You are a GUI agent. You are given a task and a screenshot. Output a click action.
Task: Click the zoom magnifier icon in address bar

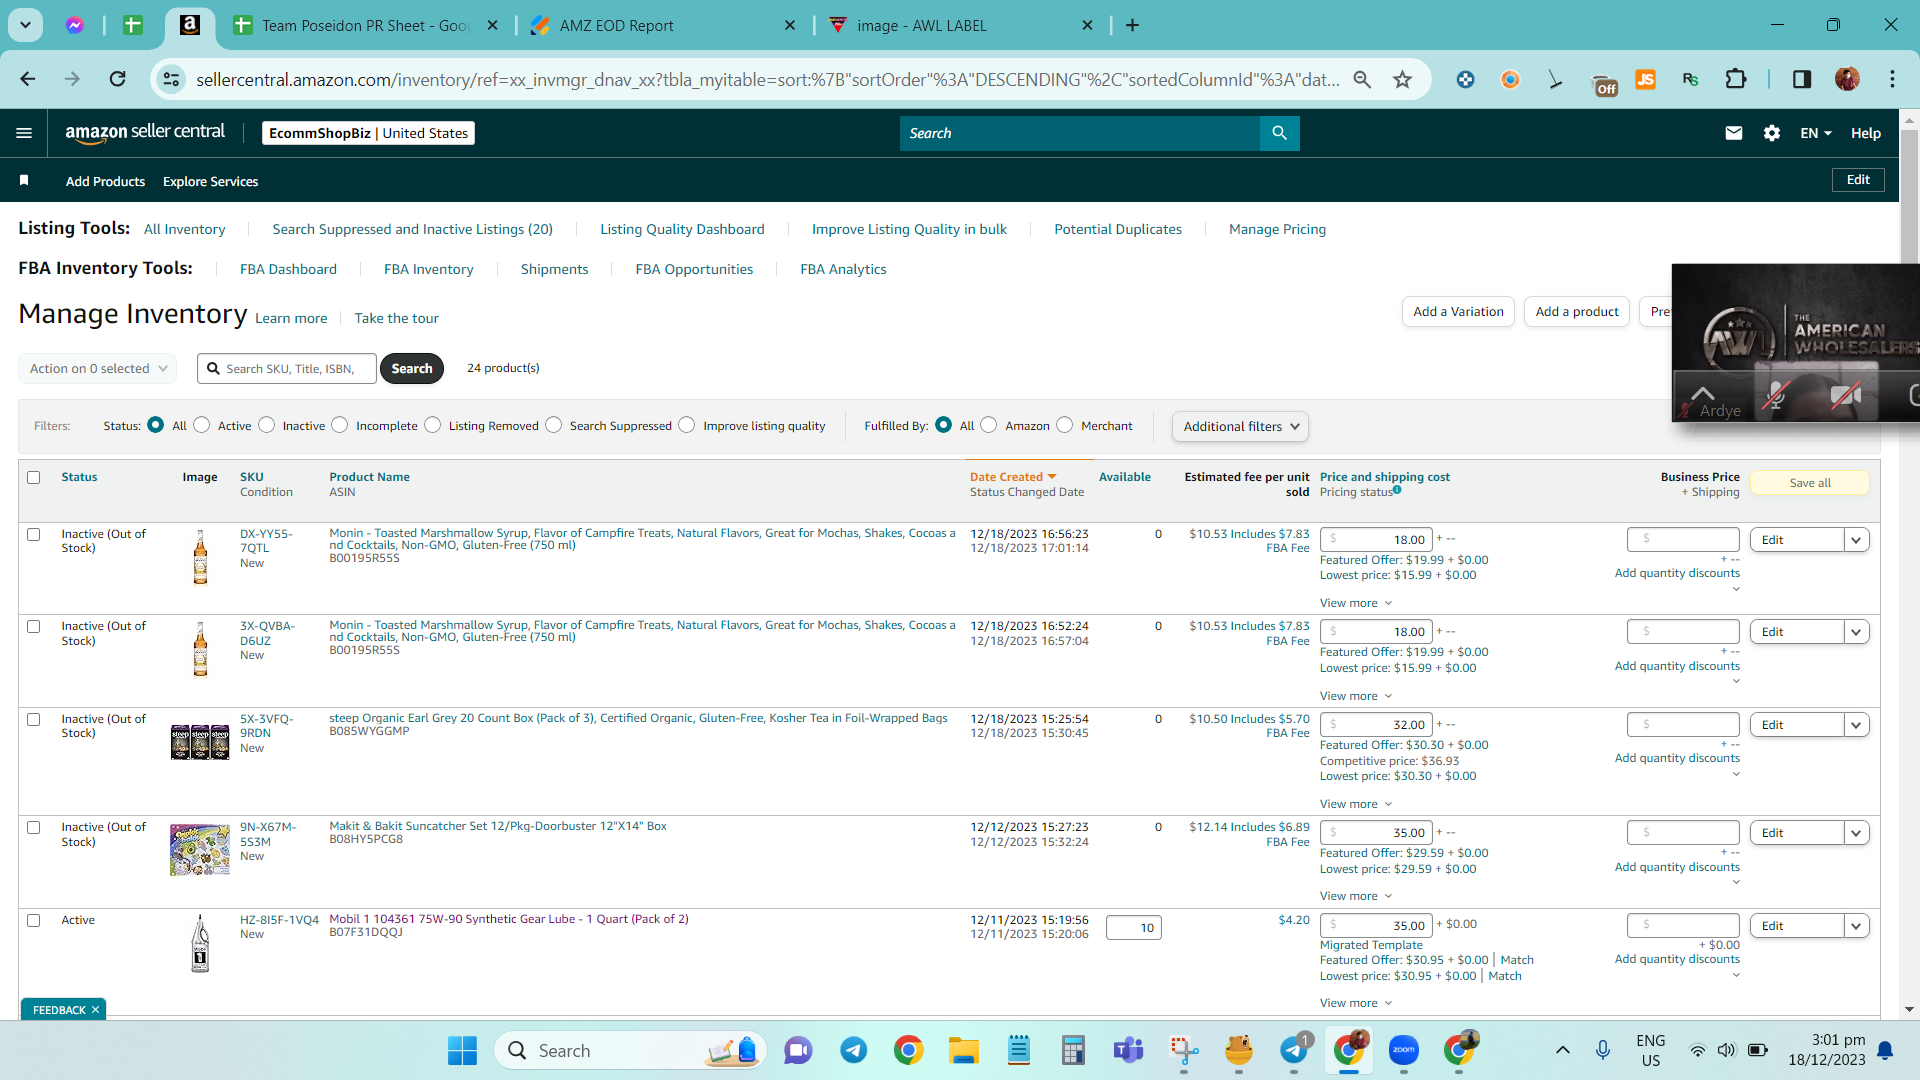1362,79
